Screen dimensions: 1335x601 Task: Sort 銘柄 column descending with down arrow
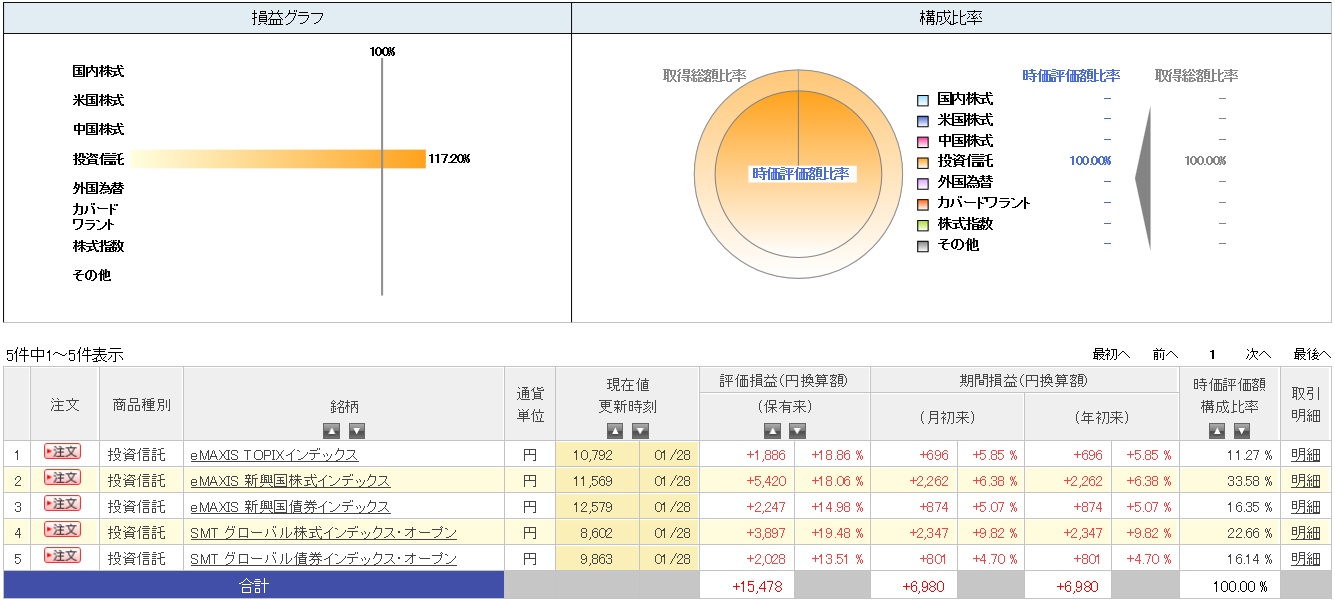click(x=357, y=431)
